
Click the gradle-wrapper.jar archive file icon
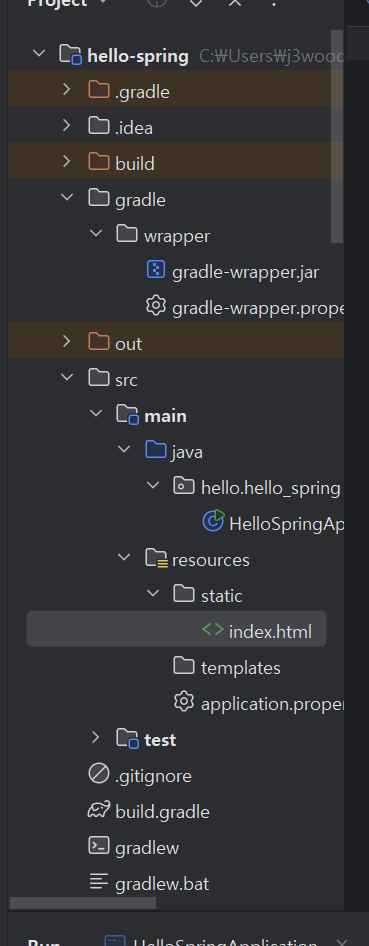click(156, 270)
